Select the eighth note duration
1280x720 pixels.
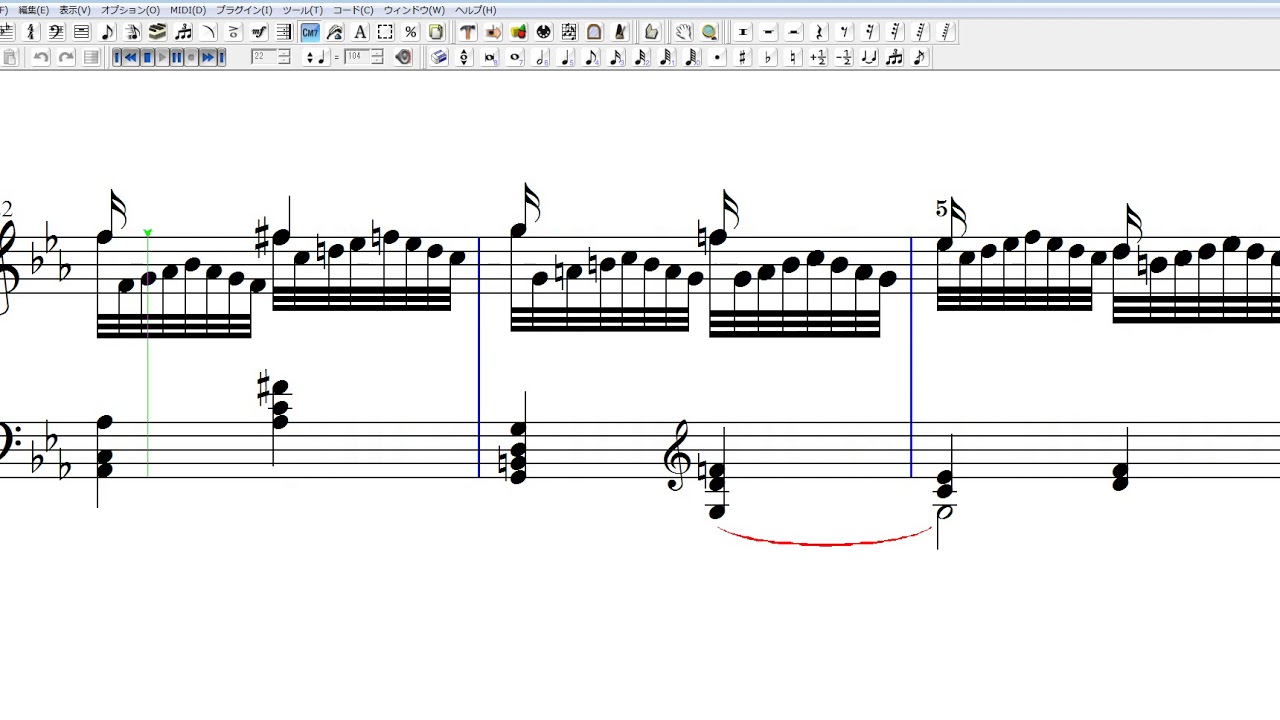(591, 57)
